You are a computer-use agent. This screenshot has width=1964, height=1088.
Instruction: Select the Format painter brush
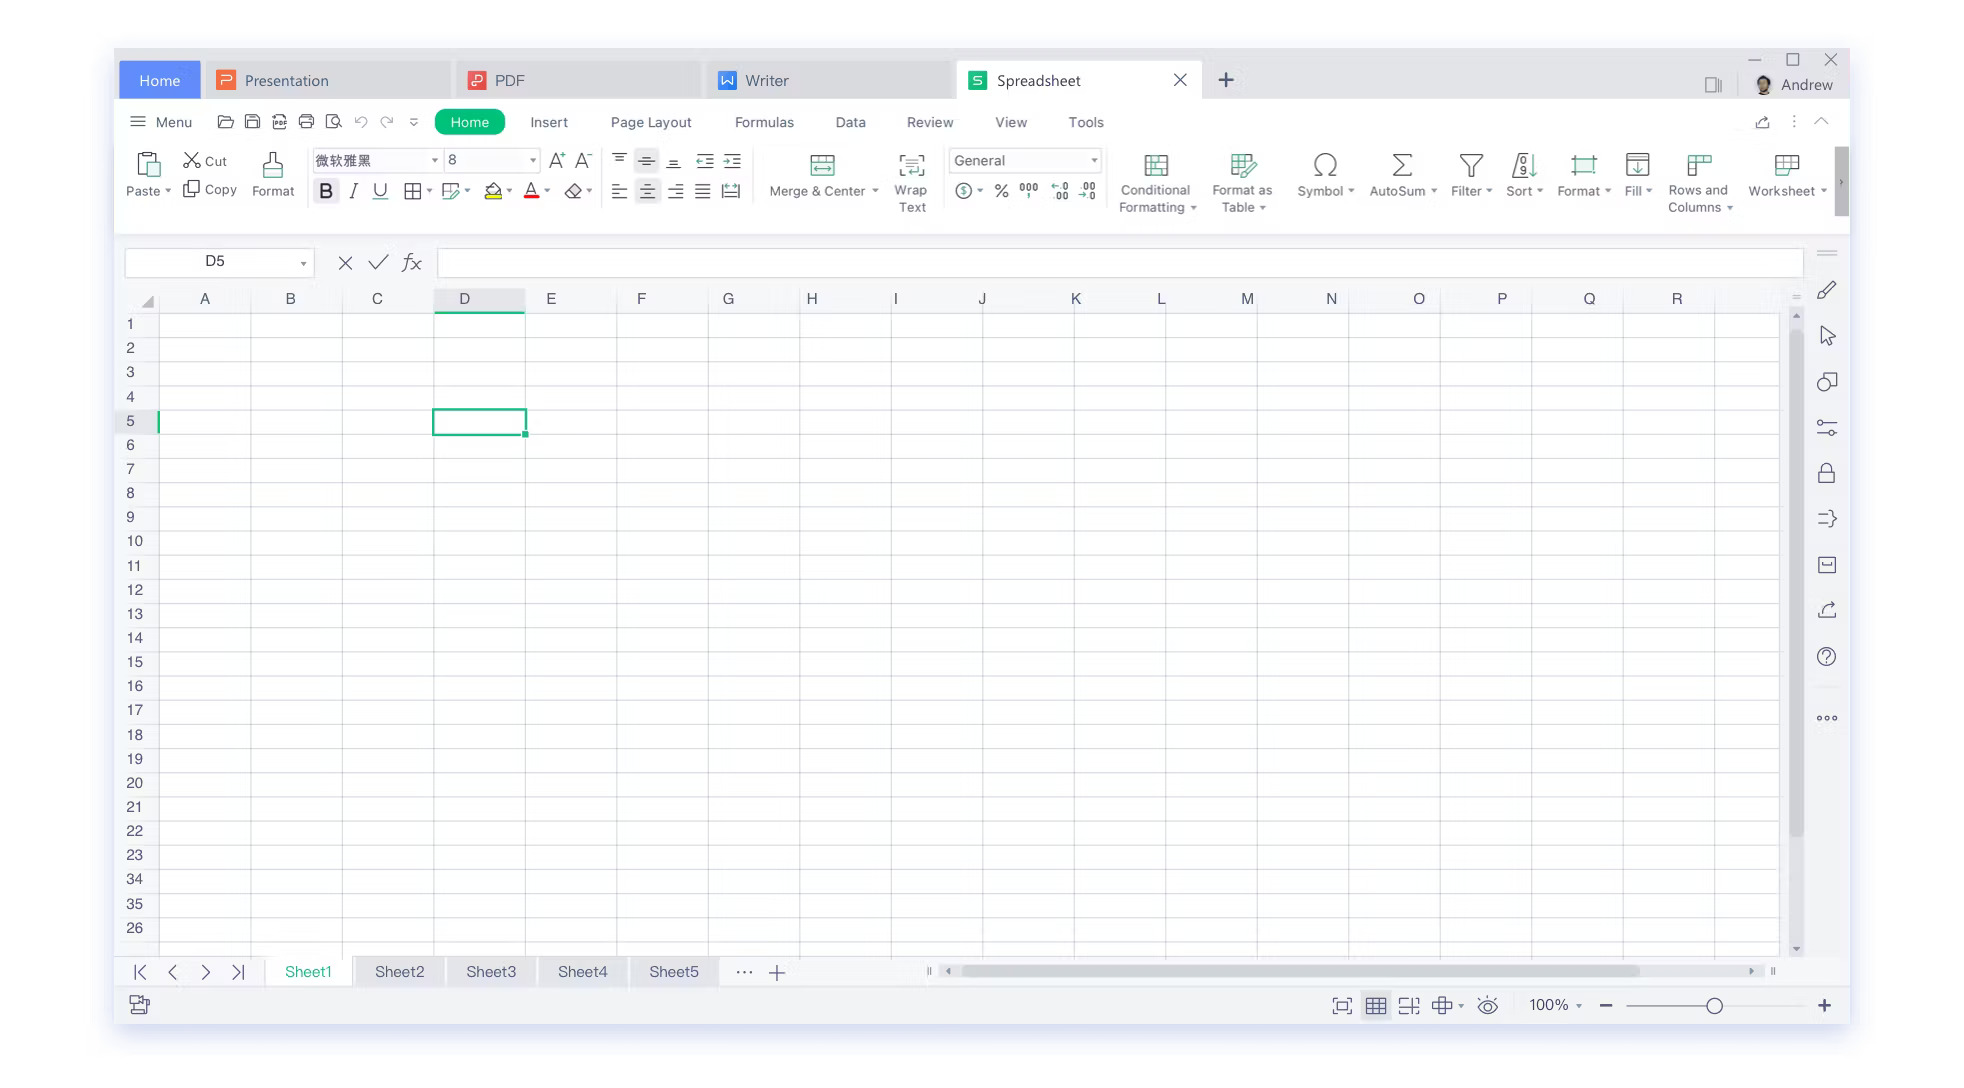point(273,175)
